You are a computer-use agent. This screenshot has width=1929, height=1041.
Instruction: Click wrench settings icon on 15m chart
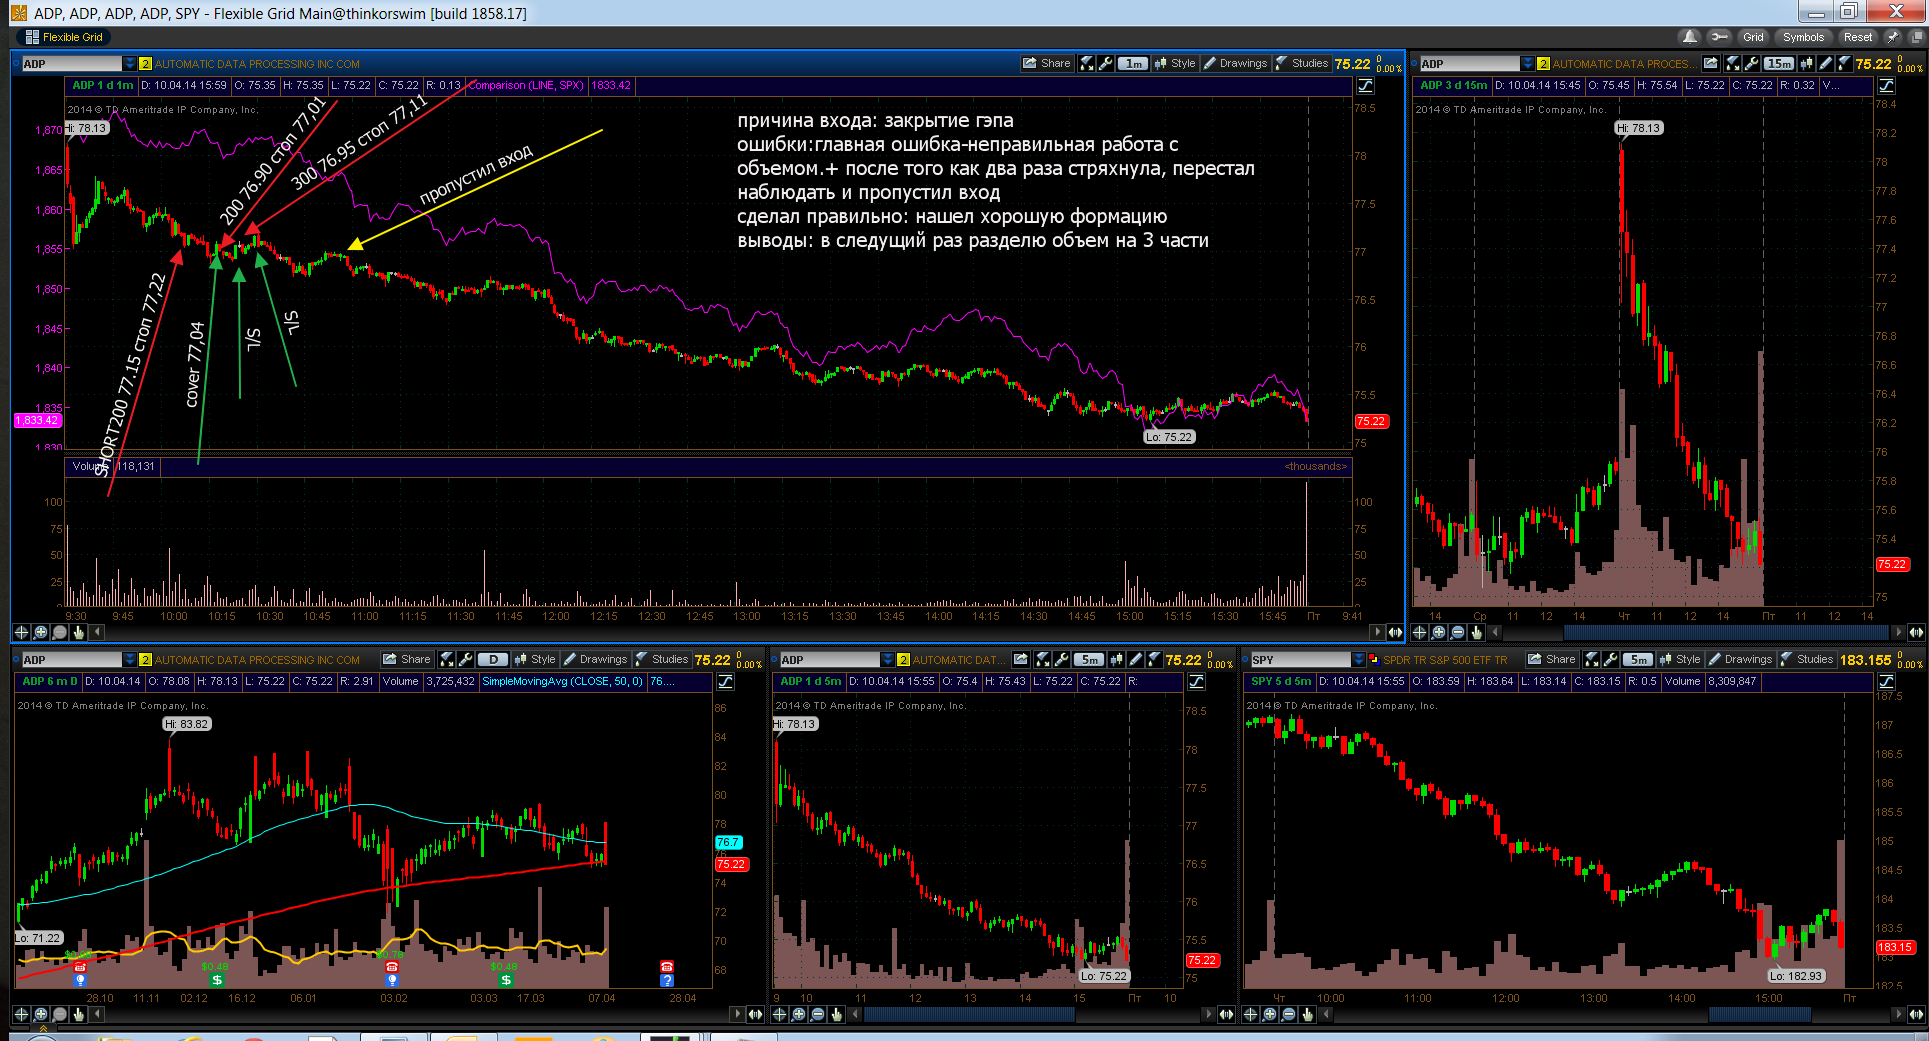pyautogui.click(x=1751, y=63)
